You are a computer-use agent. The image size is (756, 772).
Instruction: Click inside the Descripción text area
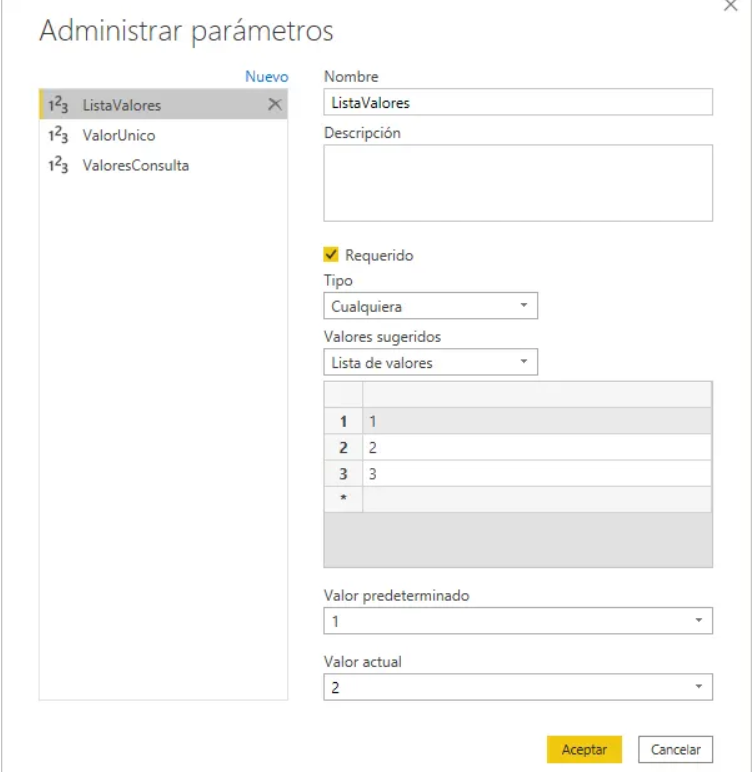point(517,182)
